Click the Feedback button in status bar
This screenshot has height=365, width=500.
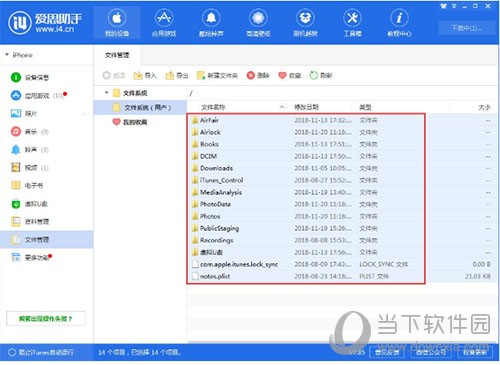pyautogui.click(x=387, y=352)
